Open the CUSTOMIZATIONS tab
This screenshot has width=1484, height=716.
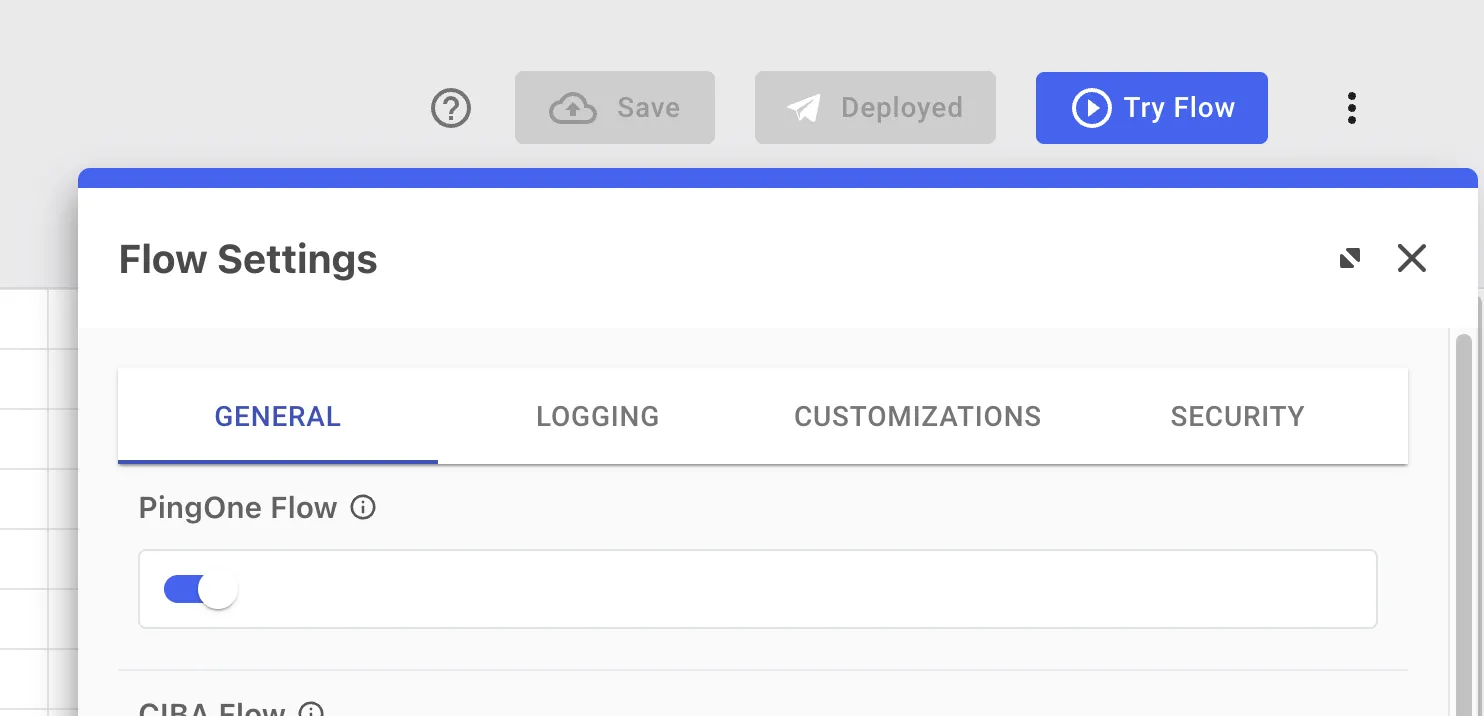point(918,416)
